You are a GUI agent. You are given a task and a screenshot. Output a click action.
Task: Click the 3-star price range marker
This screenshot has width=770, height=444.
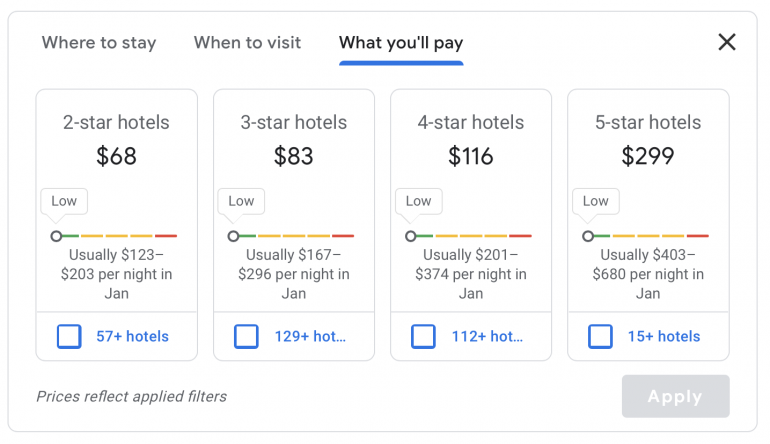click(x=234, y=236)
